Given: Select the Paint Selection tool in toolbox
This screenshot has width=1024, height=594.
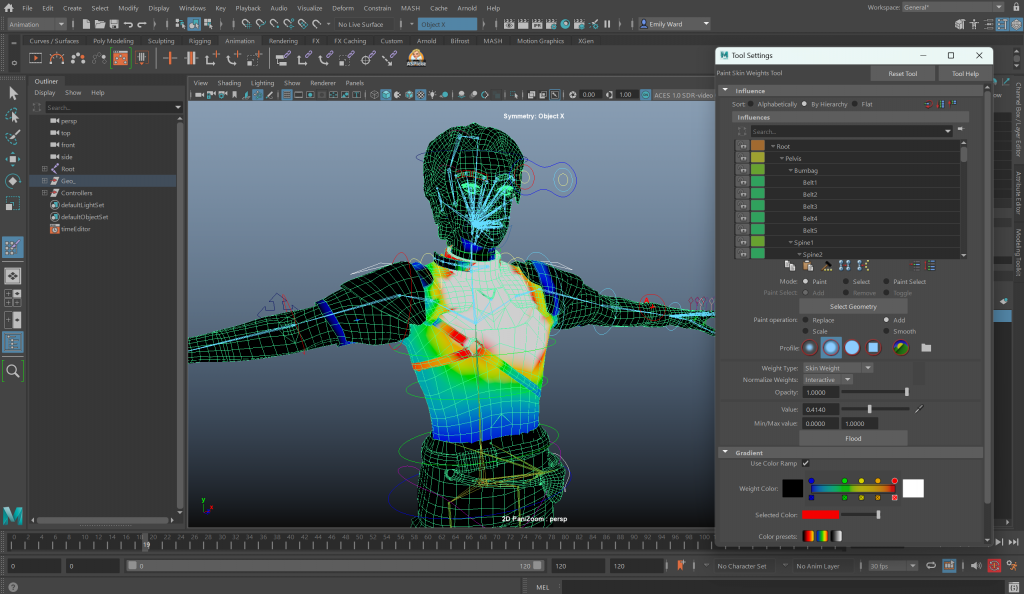Looking at the screenshot, I should [13, 137].
